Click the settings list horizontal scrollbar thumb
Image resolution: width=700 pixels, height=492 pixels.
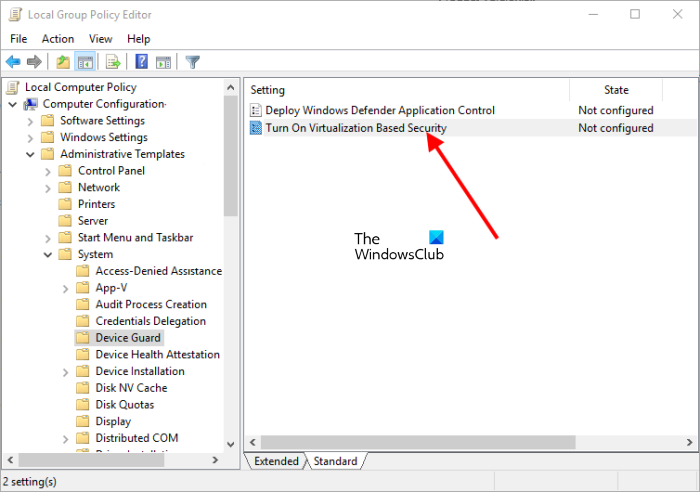click(x=418, y=442)
